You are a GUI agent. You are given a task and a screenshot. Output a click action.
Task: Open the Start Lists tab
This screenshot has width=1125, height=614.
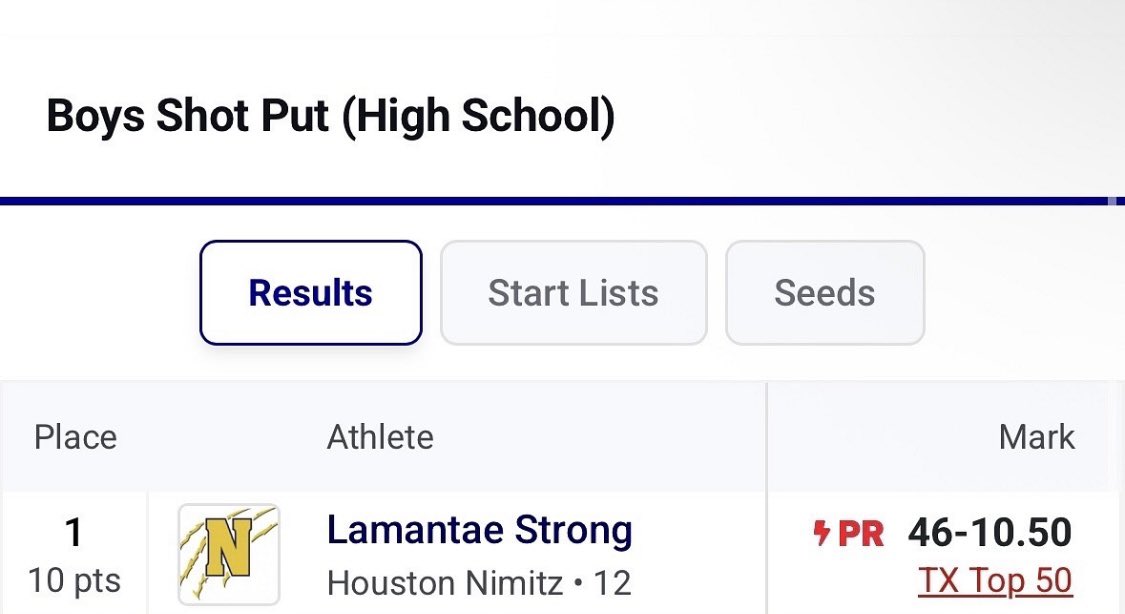click(x=573, y=293)
